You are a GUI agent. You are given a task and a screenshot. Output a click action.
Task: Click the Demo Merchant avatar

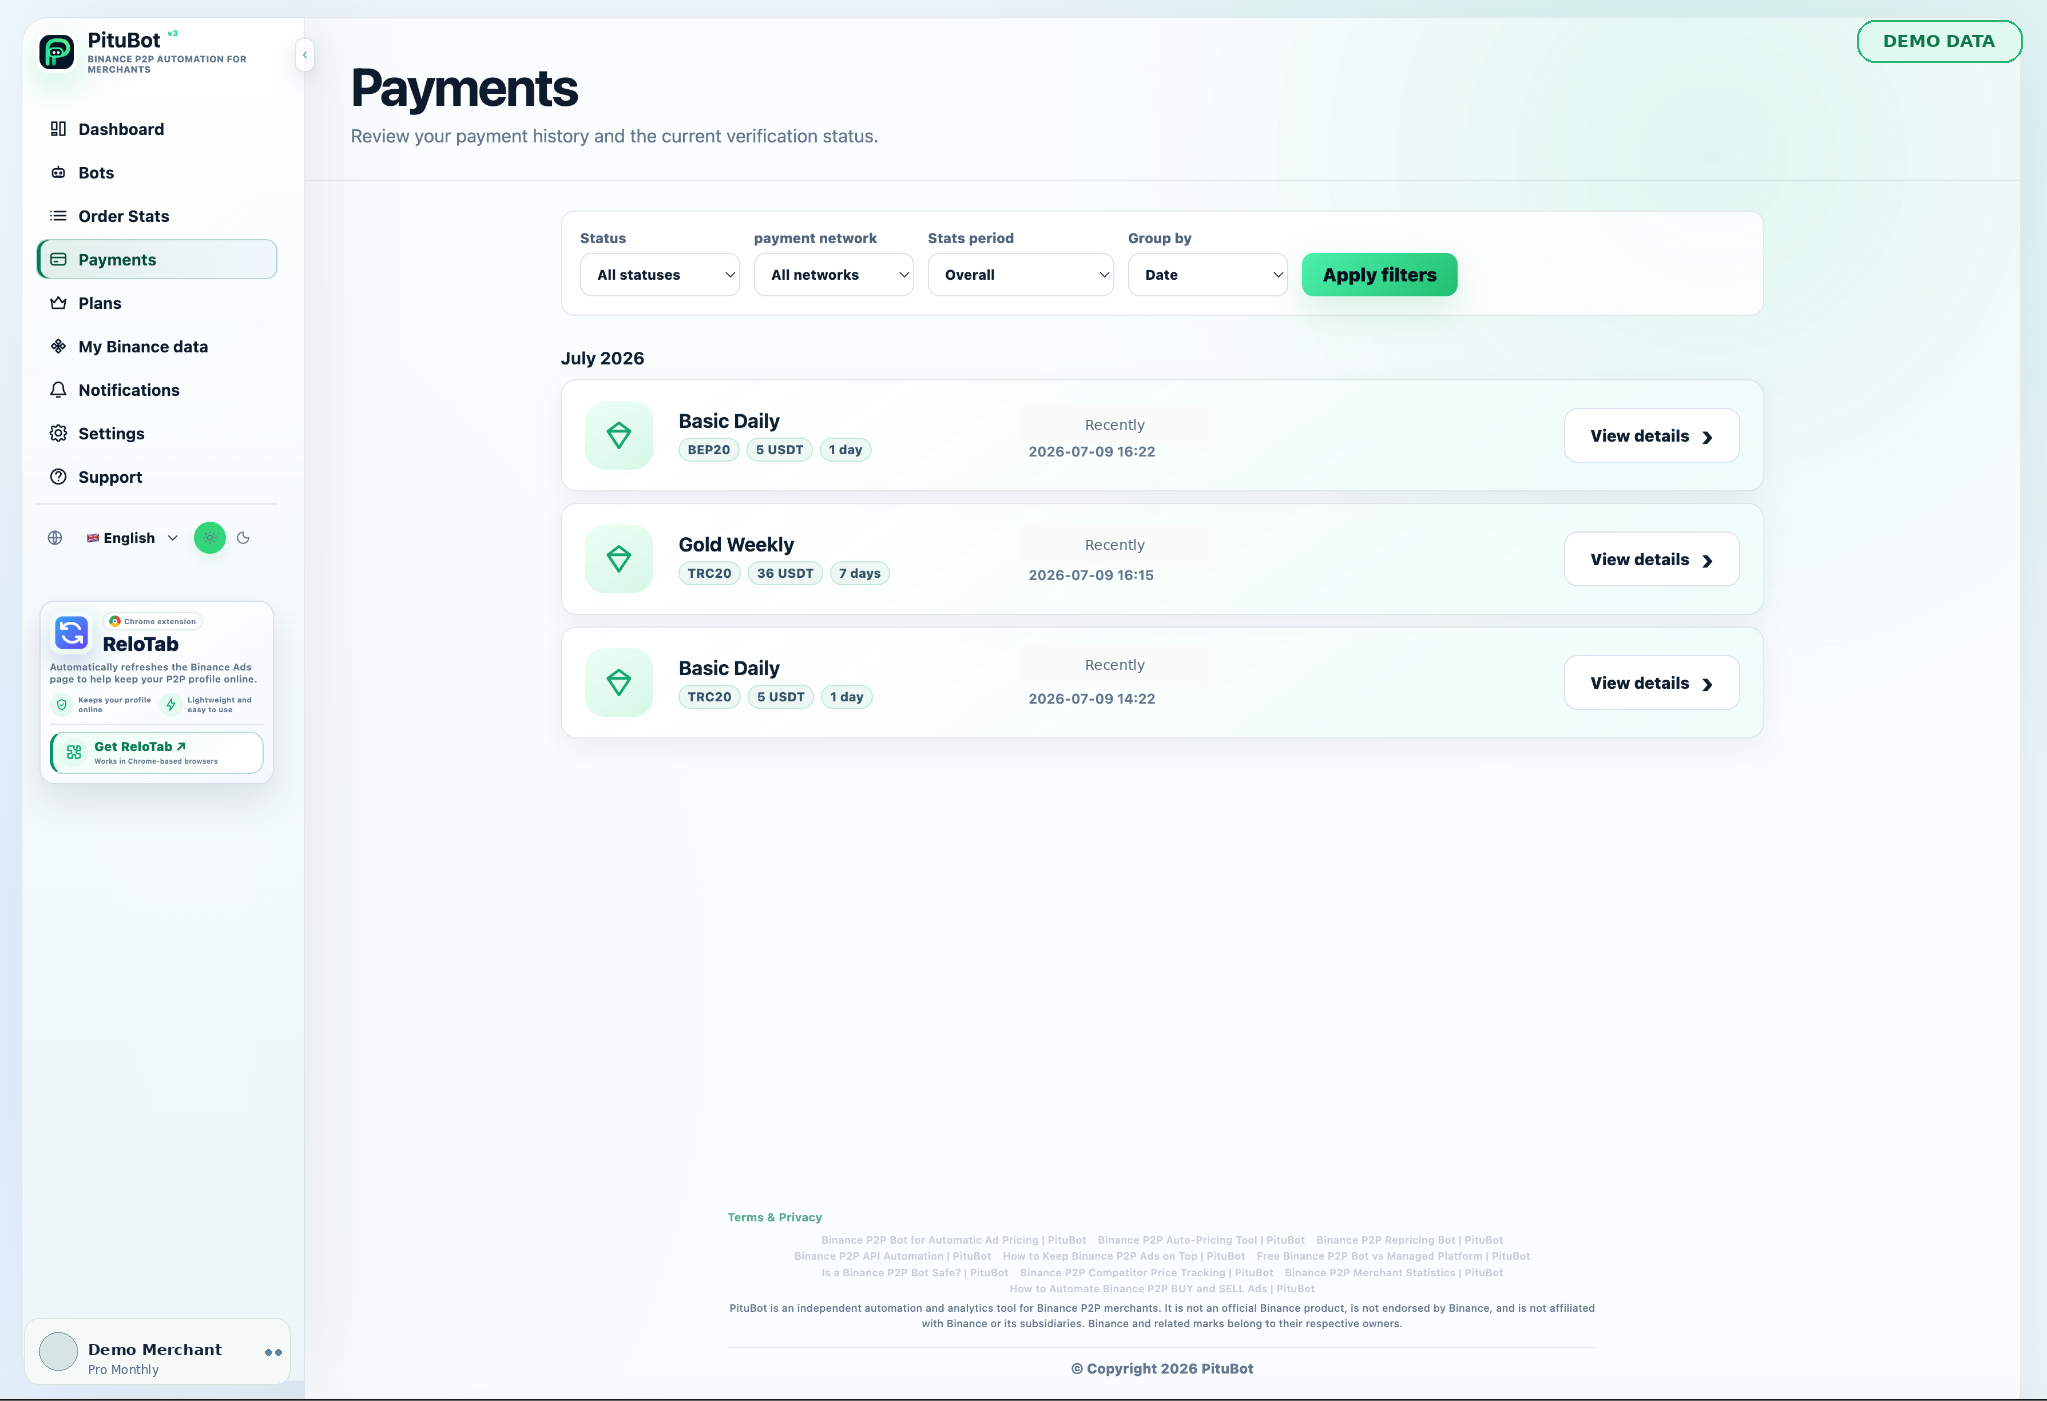(x=58, y=1352)
